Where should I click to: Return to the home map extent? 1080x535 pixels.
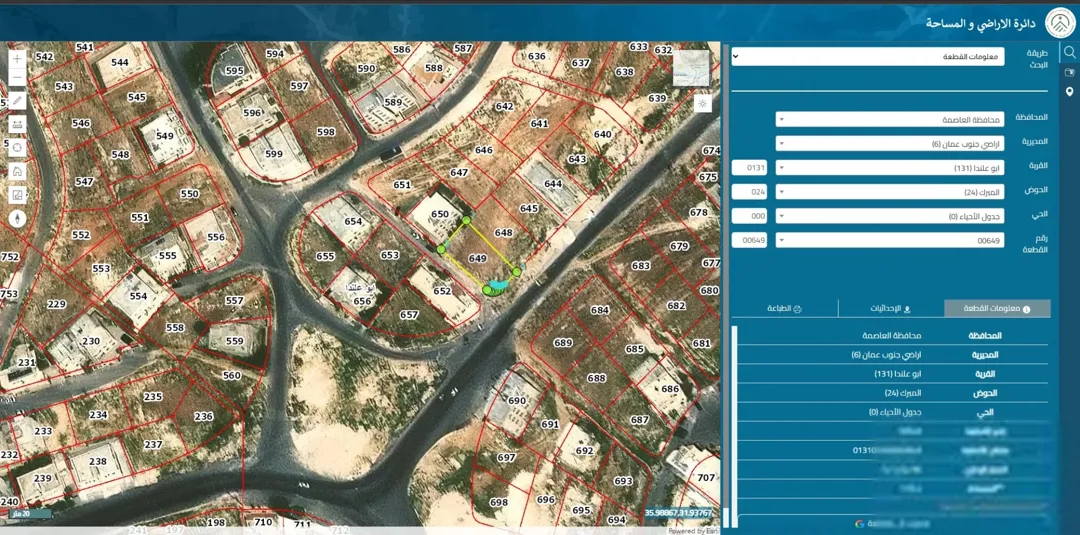(17, 171)
